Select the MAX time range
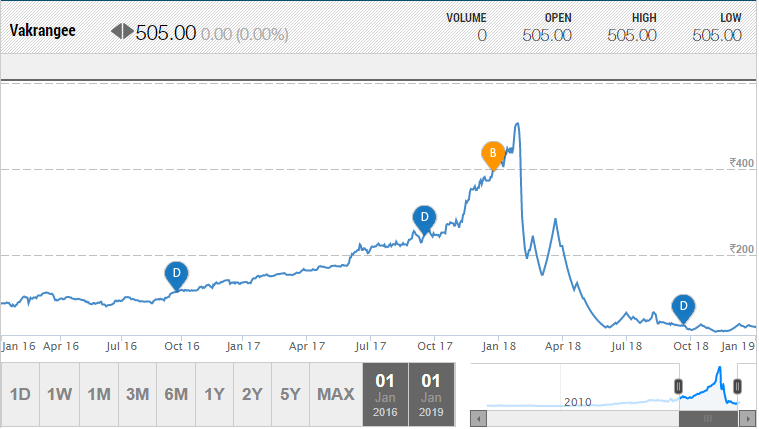Image resolution: width=759 pixels, height=429 pixels. click(x=336, y=394)
